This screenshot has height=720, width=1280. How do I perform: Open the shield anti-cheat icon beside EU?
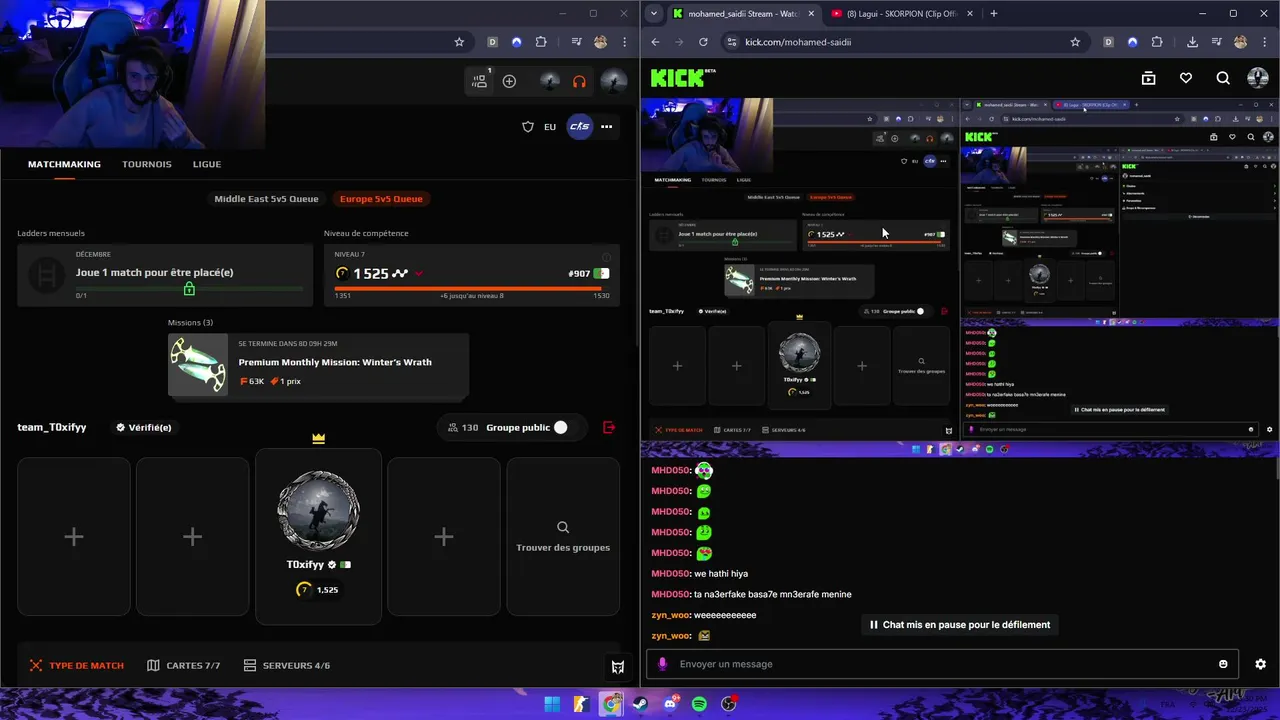click(528, 127)
